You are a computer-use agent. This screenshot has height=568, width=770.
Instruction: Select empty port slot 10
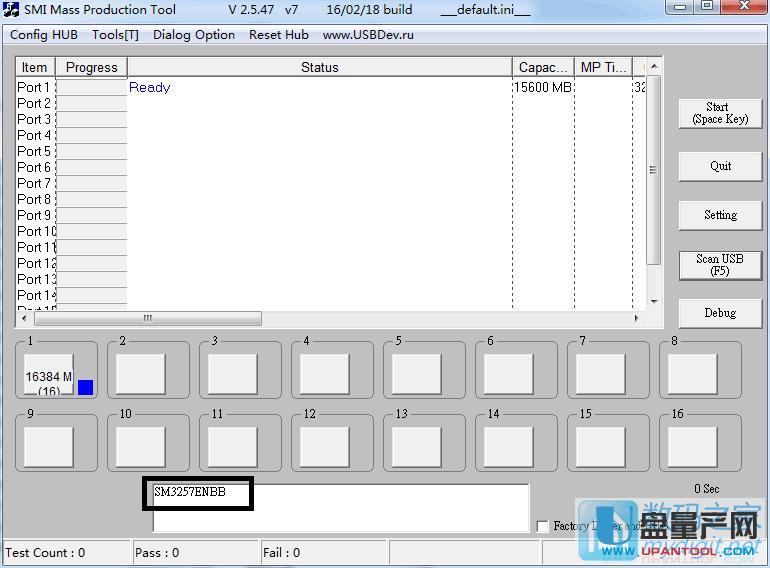(x=140, y=447)
